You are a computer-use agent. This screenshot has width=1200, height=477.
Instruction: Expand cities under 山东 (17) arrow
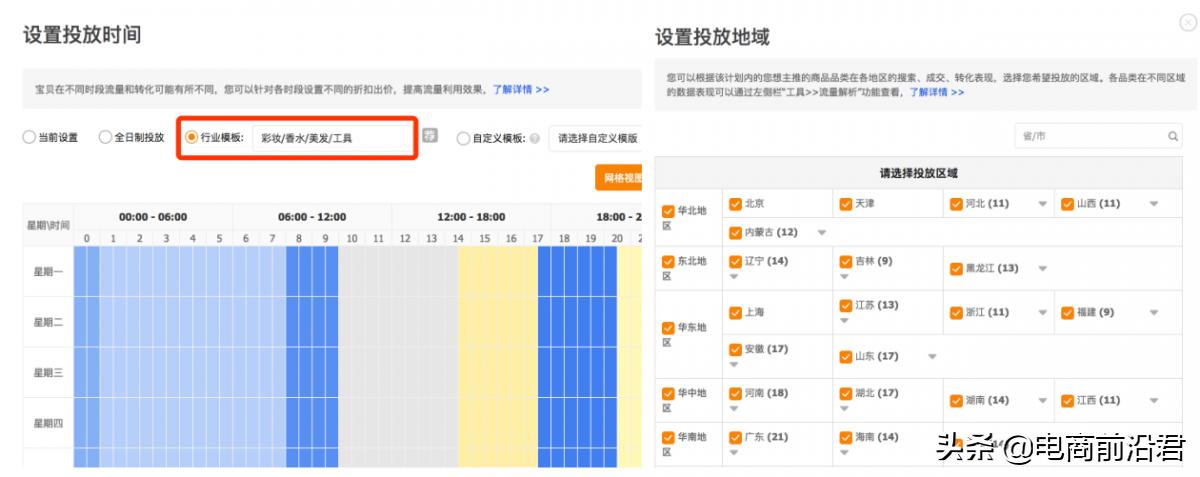click(932, 357)
